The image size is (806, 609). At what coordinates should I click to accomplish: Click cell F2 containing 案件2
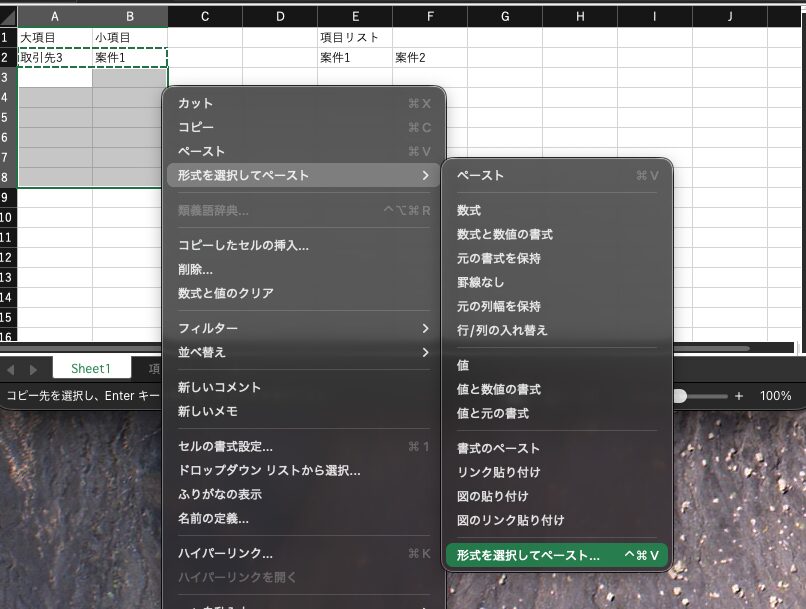point(429,58)
